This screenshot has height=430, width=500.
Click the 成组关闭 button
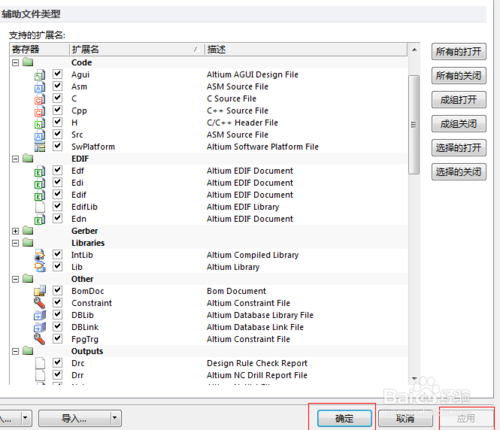tap(459, 124)
